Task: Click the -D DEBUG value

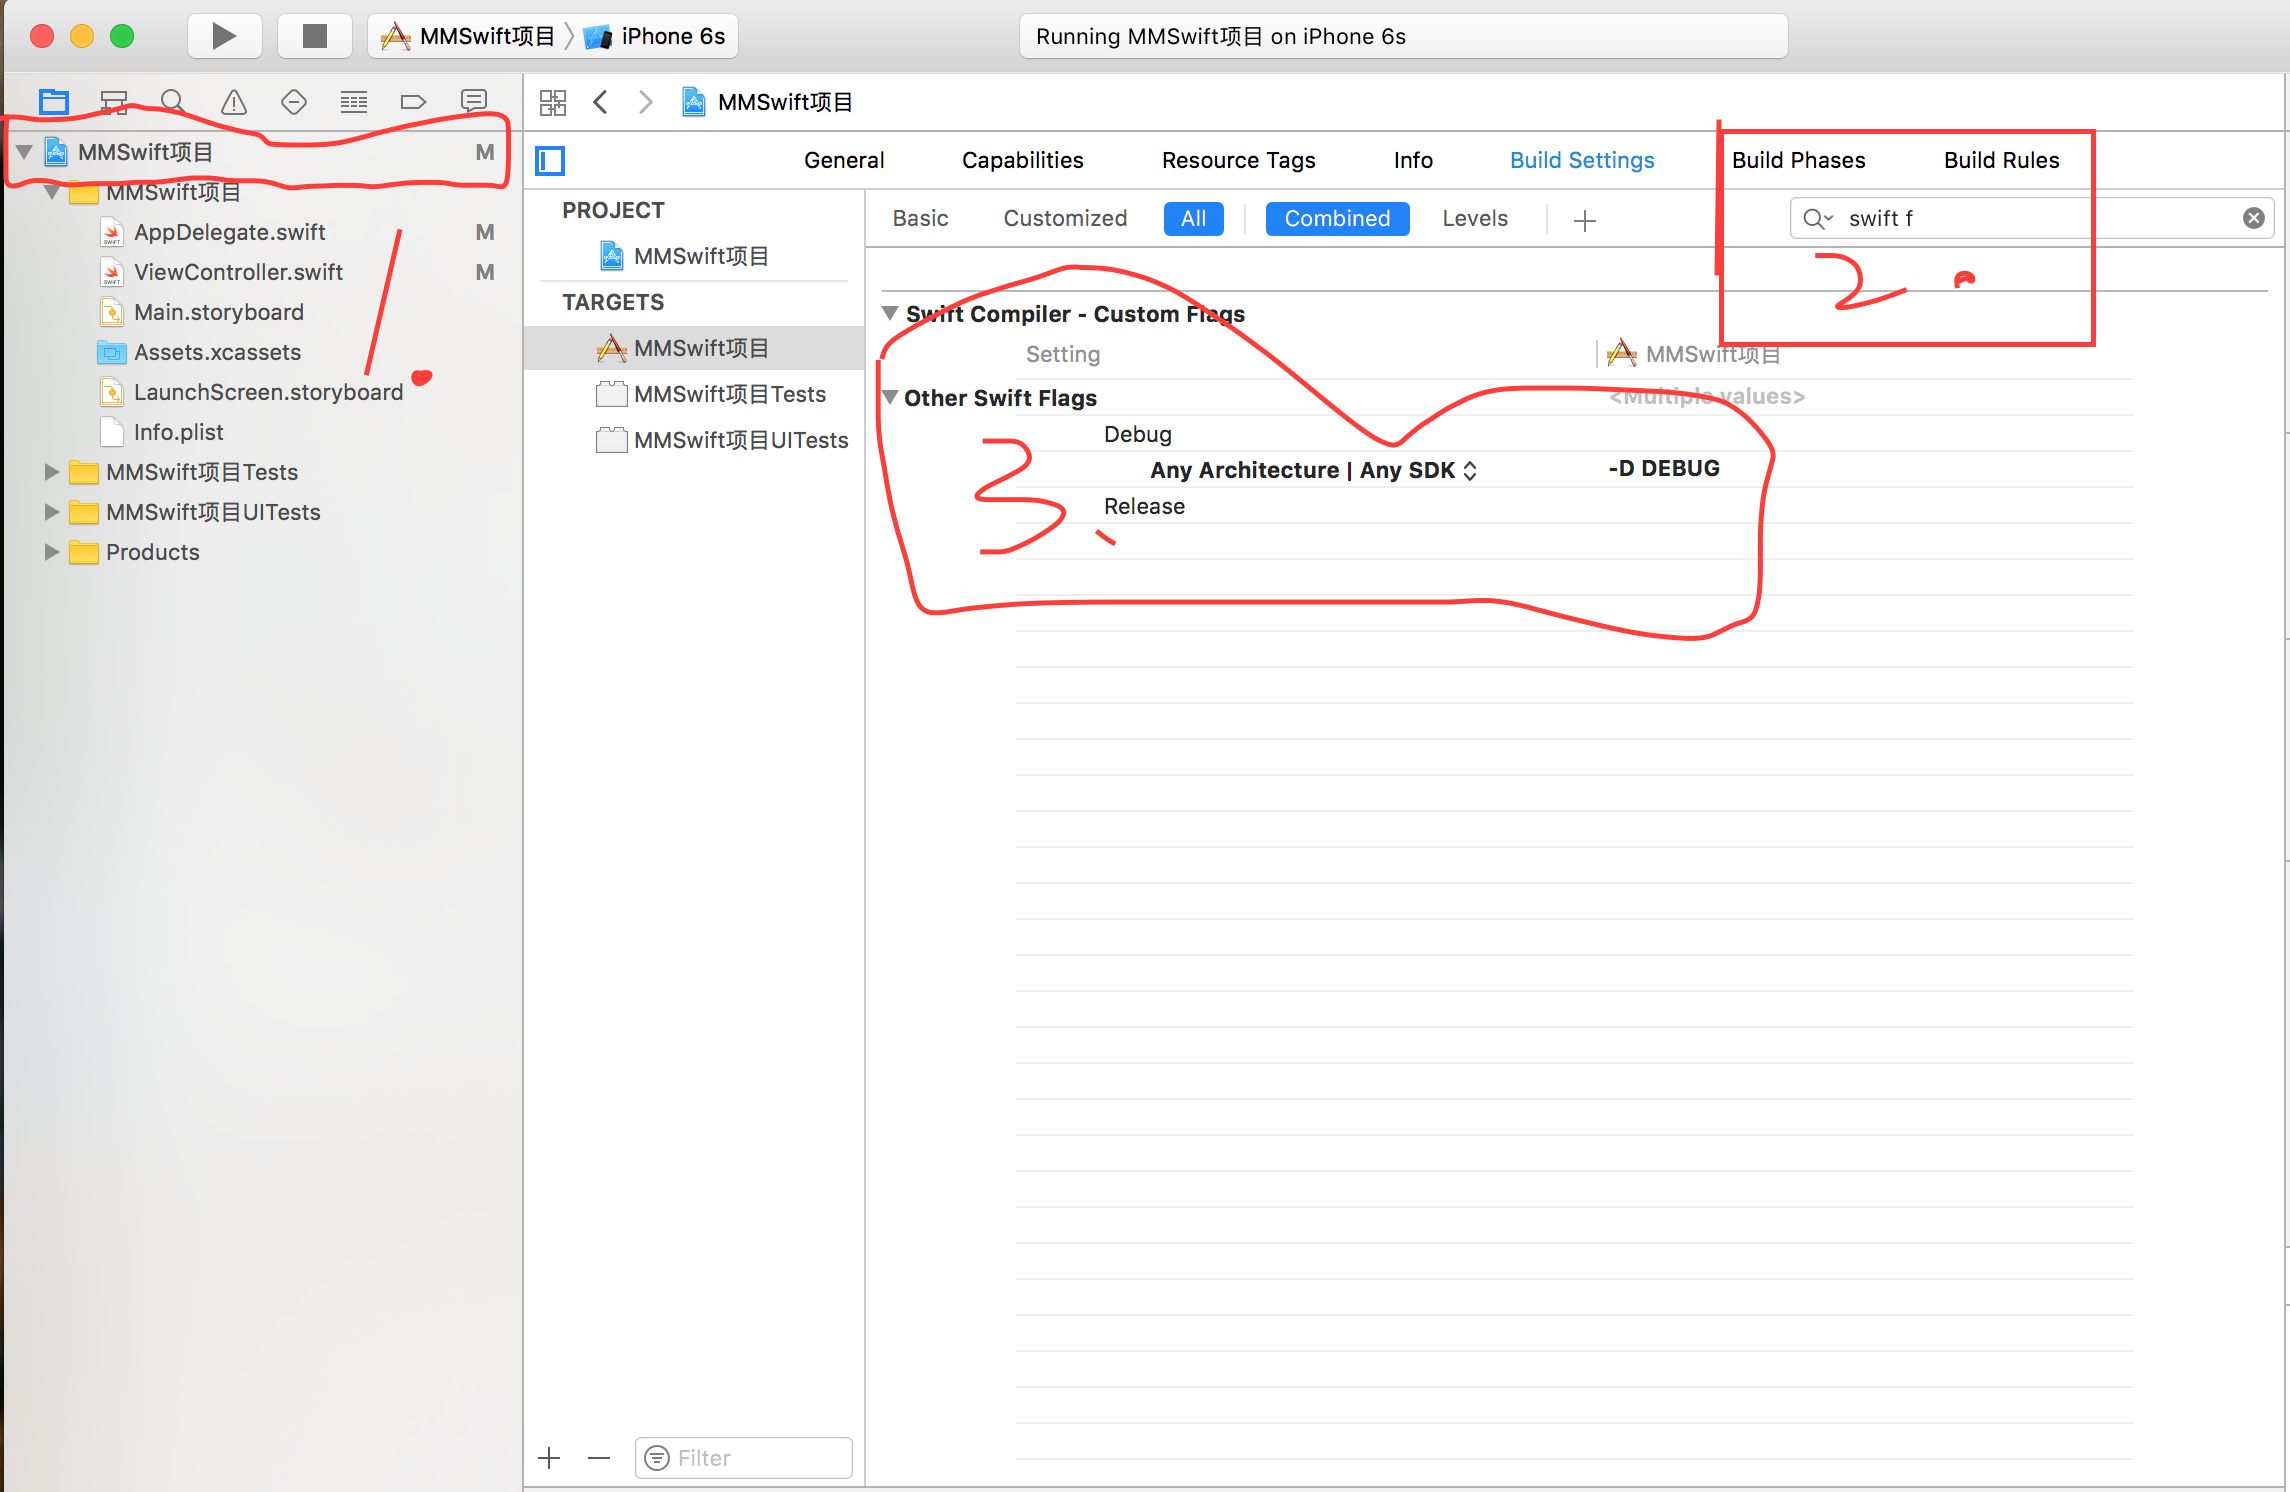Action: [1664, 468]
